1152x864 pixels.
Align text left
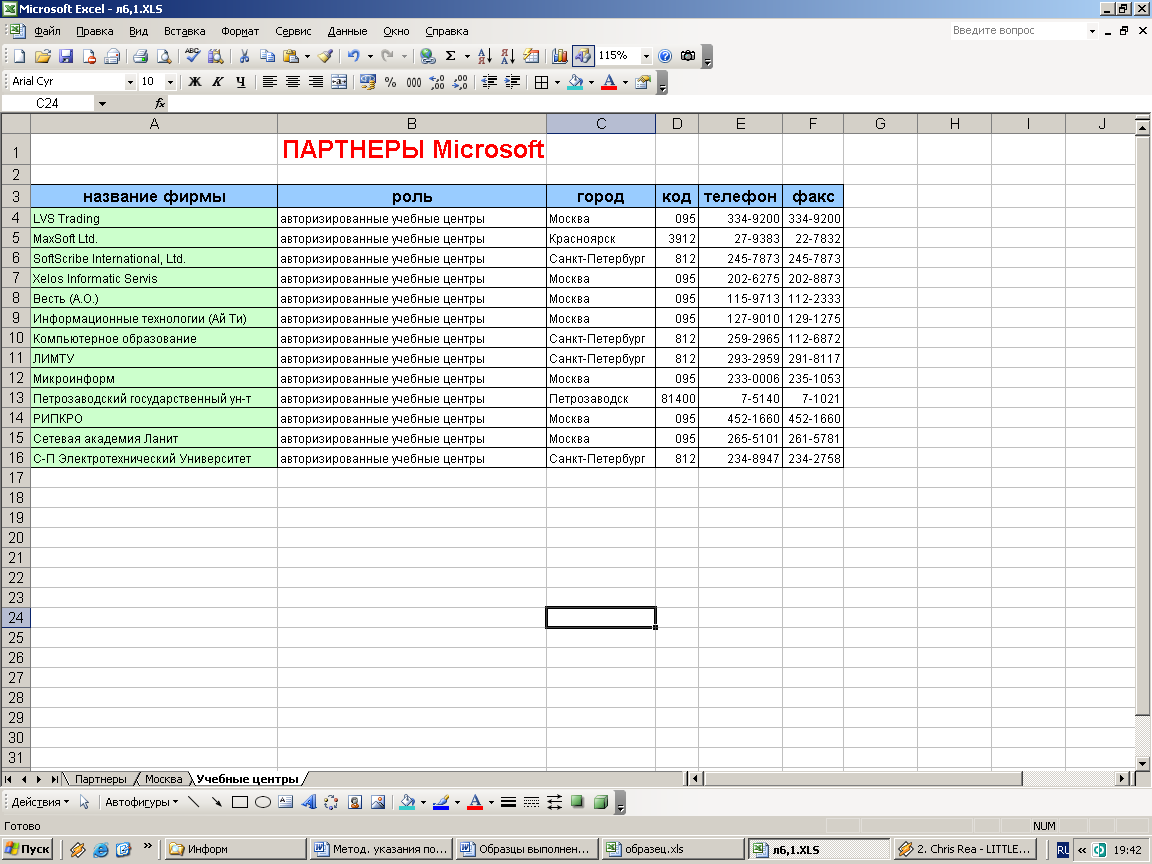(270, 82)
